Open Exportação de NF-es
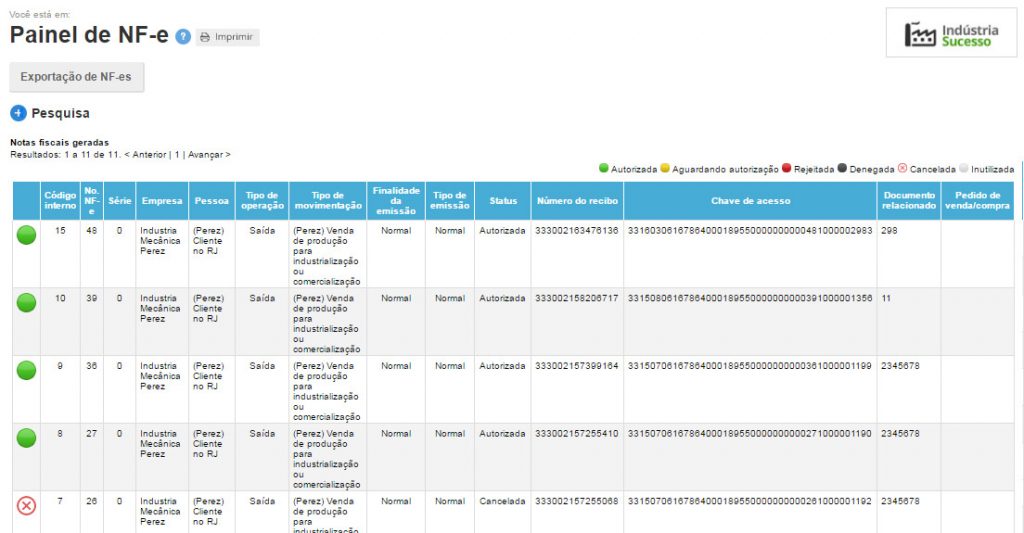This screenshot has width=1024, height=533. pyautogui.click(x=76, y=77)
